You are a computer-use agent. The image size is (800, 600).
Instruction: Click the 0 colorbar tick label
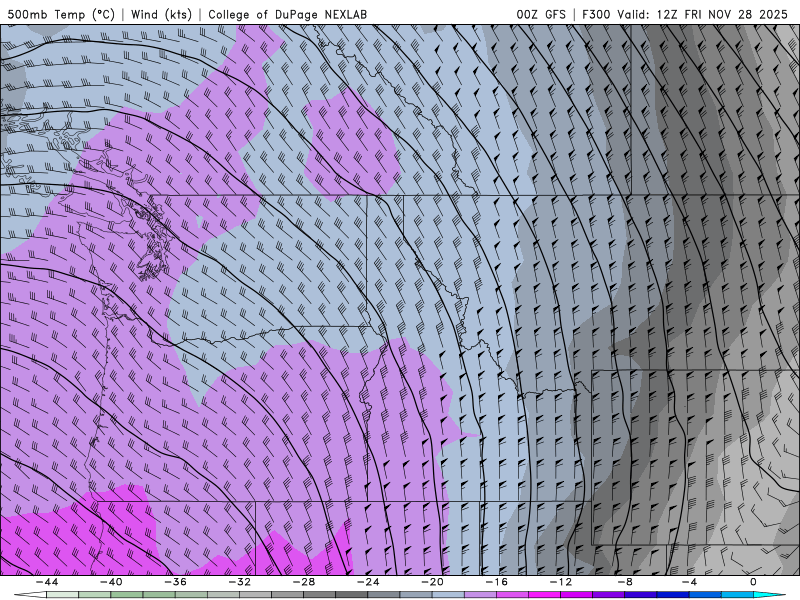click(x=754, y=582)
